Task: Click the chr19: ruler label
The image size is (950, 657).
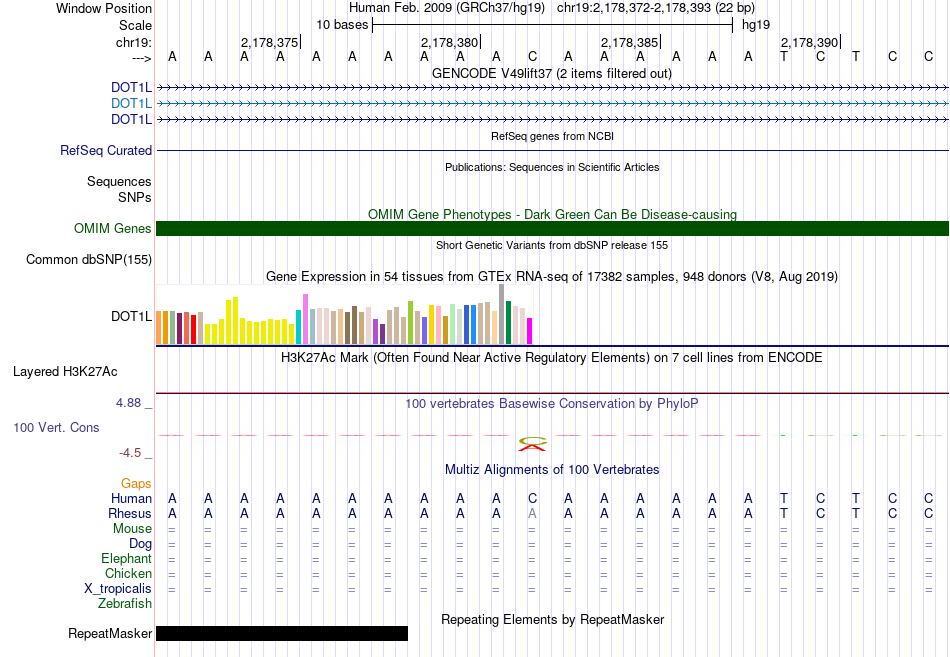Action: point(133,42)
